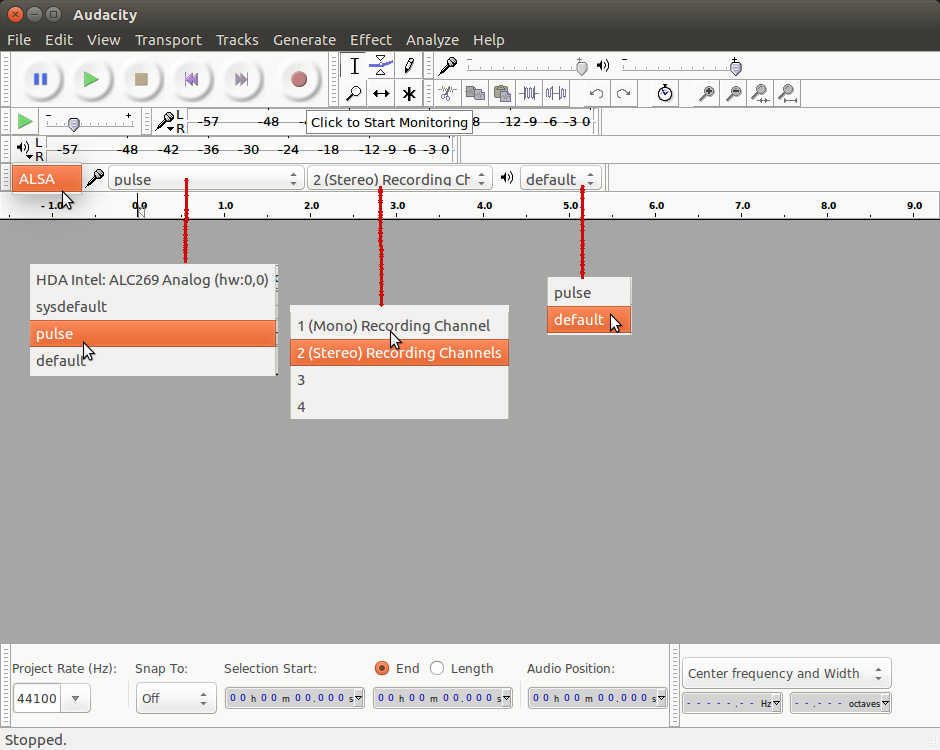Open Center frequency and Width dropdown
This screenshot has width=940, height=750.
pyautogui.click(x=787, y=673)
